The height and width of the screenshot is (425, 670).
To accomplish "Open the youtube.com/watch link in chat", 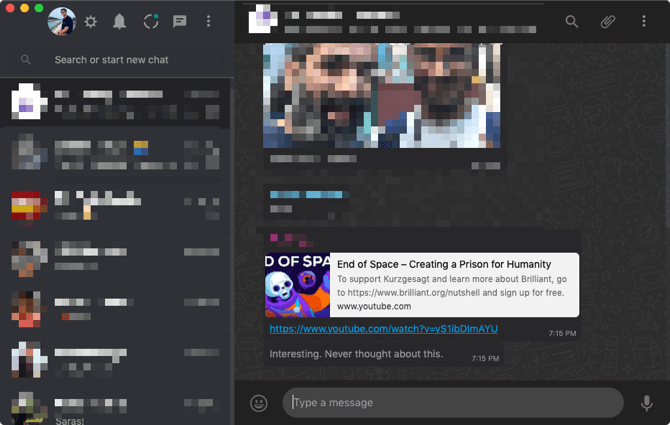I will tap(383, 329).
